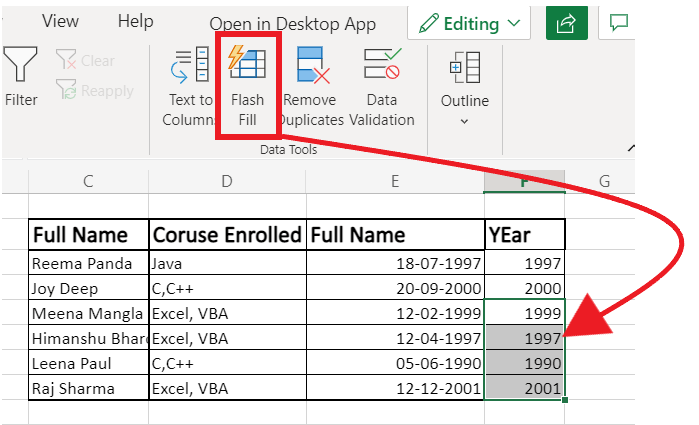Click the Reapply filter icon
The height and width of the screenshot is (425, 699).
[x=68, y=91]
